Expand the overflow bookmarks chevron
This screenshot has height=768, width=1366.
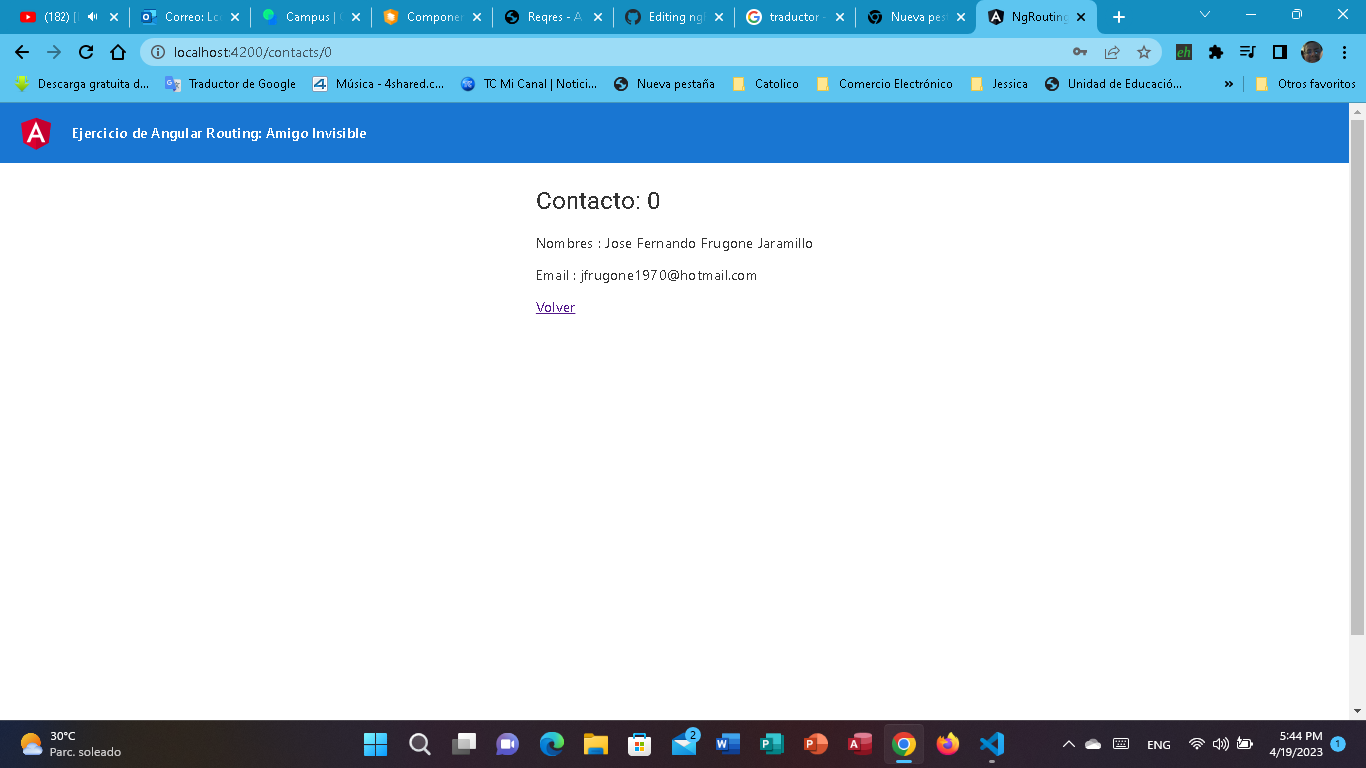pyautogui.click(x=1229, y=85)
